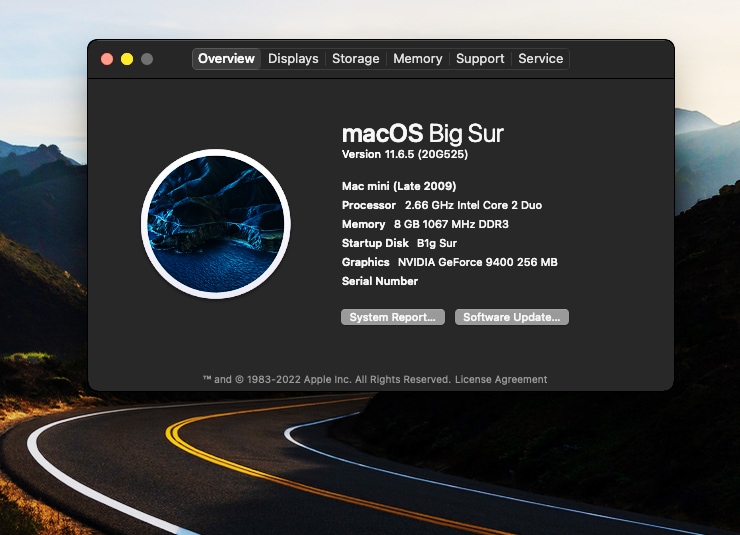Minimize window with yellow button
Image resolution: width=740 pixels, height=535 pixels.
(127, 59)
